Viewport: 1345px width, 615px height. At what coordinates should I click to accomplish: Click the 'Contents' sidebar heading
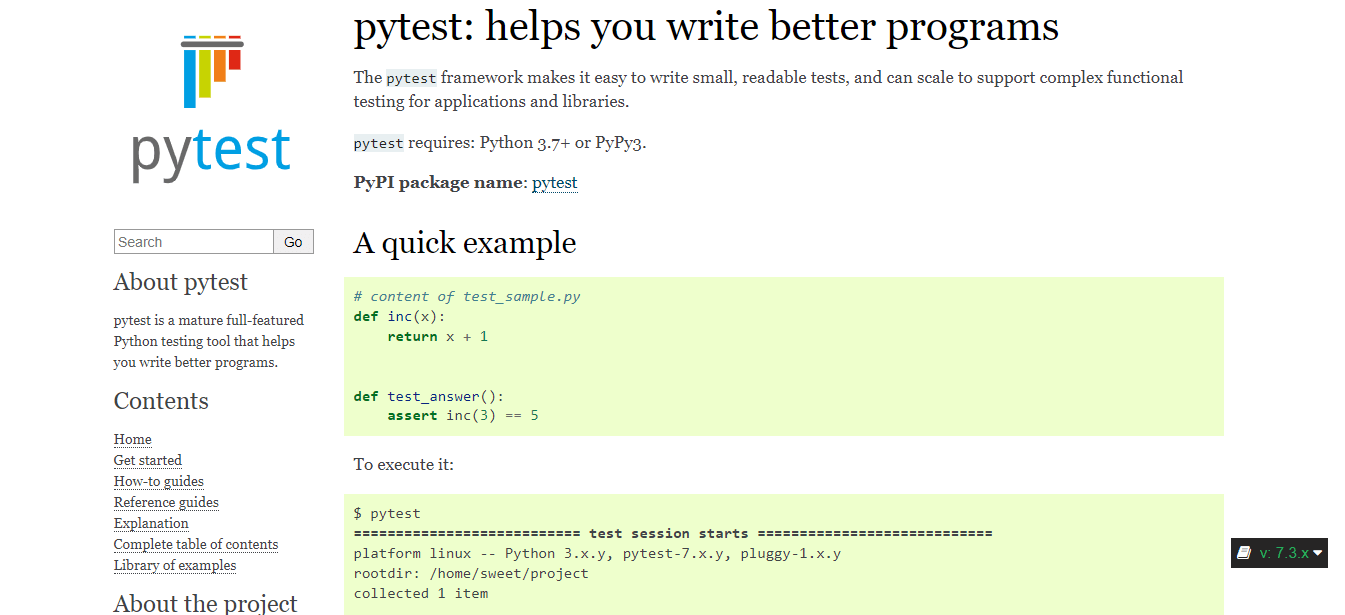point(161,401)
